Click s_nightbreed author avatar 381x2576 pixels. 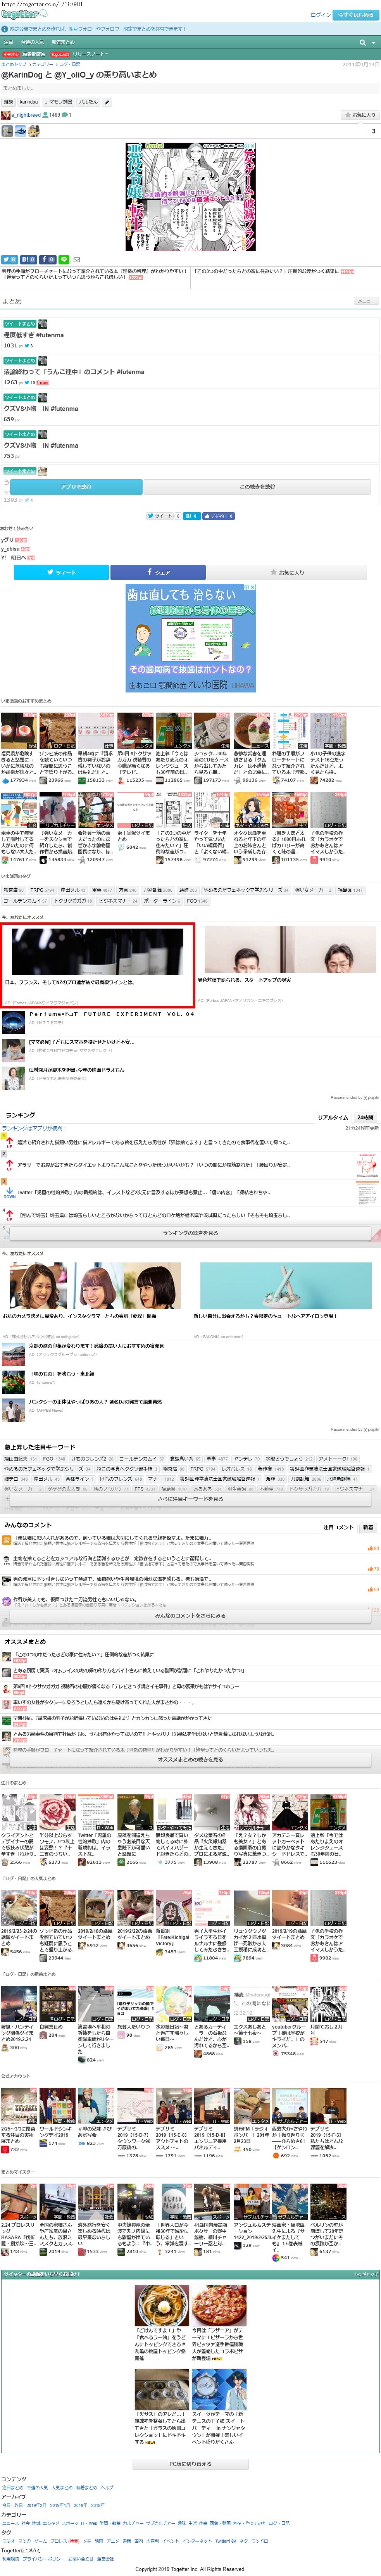pos(6,115)
